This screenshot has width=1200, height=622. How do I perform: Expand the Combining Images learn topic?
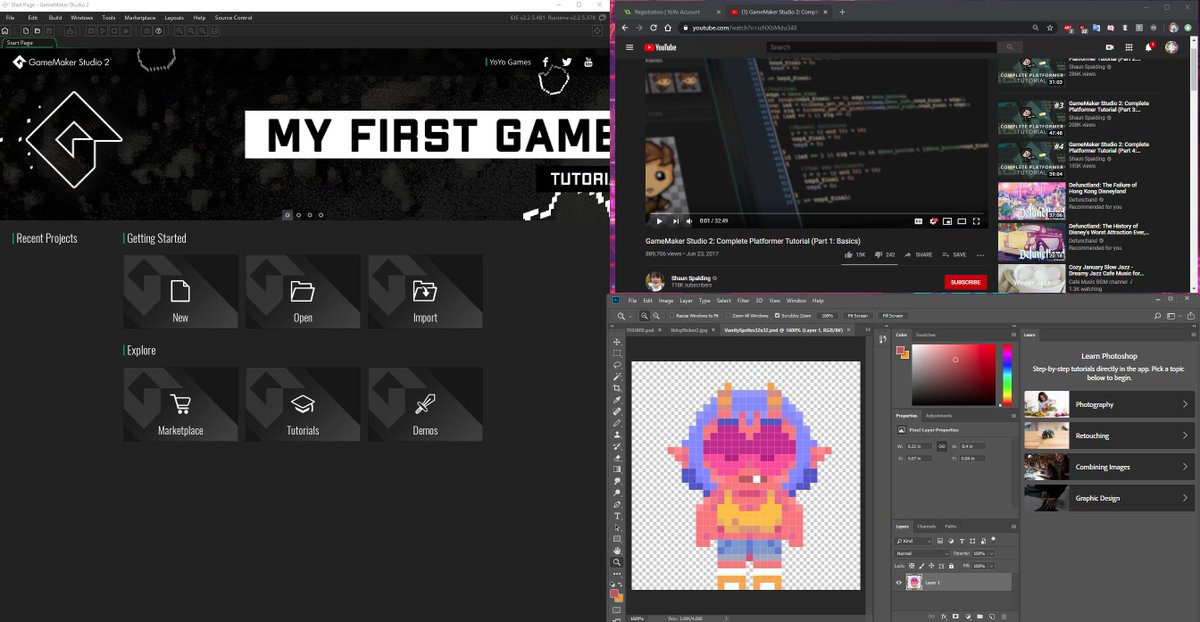click(1109, 467)
